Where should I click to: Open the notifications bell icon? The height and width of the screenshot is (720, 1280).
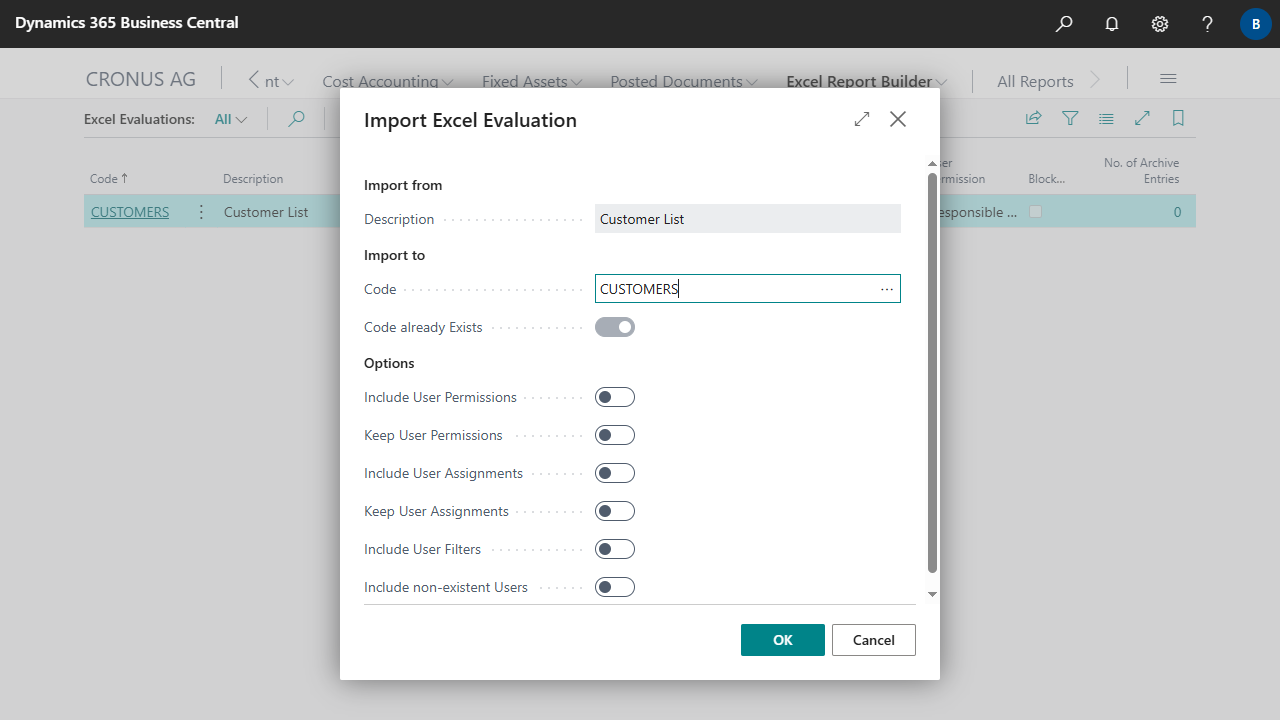(x=1111, y=23)
